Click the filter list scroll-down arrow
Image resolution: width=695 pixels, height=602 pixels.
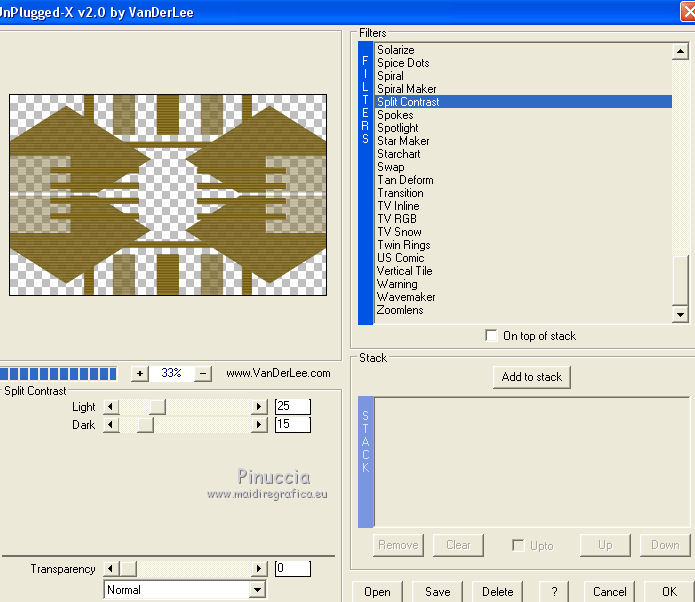tap(680, 315)
